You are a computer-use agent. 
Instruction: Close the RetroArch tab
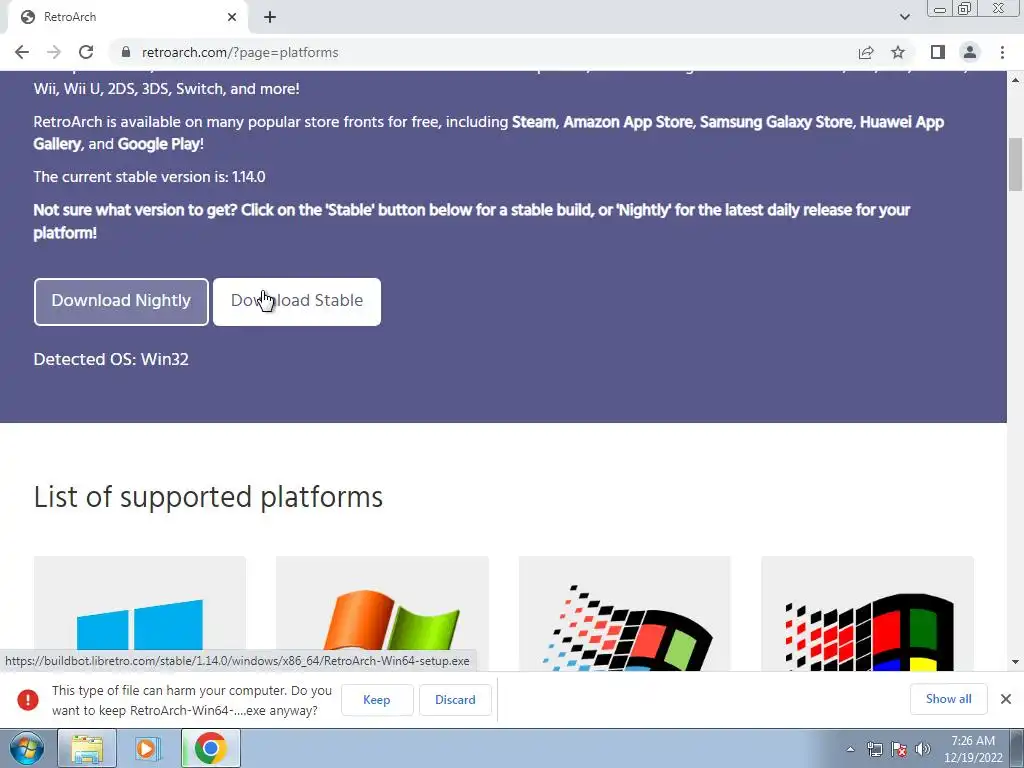pyautogui.click(x=232, y=17)
